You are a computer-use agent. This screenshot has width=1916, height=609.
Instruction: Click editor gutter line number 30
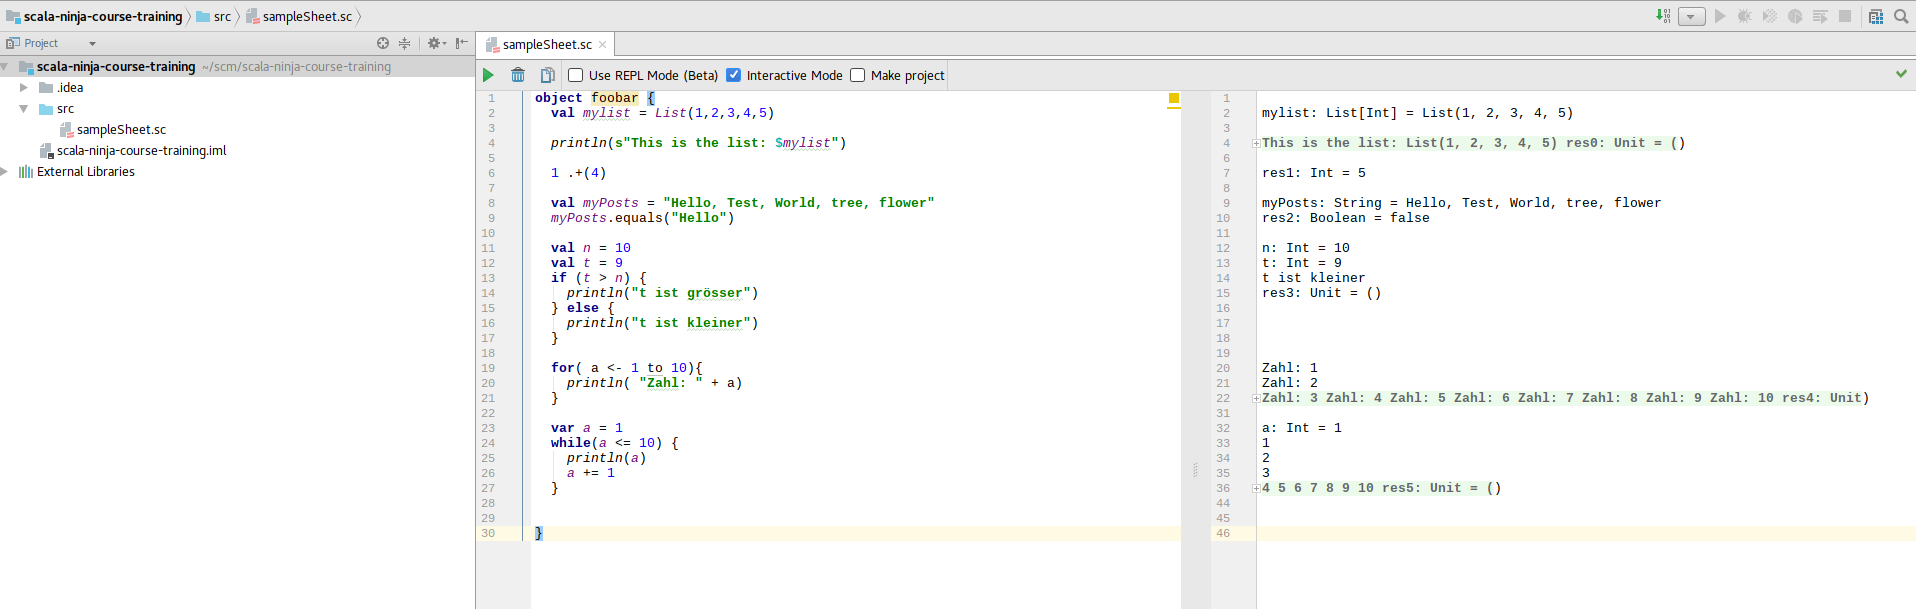(x=488, y=533)
